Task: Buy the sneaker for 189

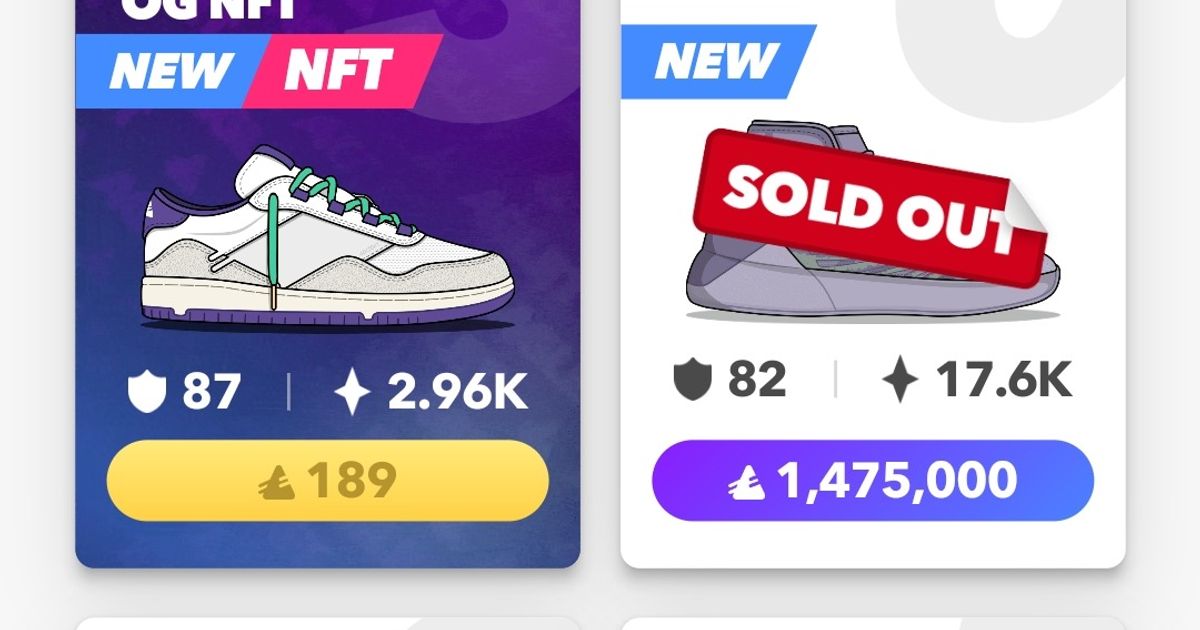Action: (327, 481)
